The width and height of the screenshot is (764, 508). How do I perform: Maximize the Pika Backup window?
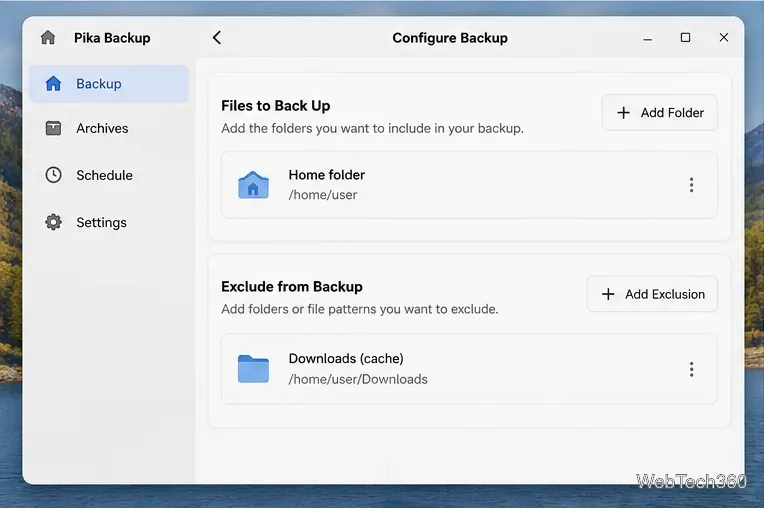click(685, 38)
